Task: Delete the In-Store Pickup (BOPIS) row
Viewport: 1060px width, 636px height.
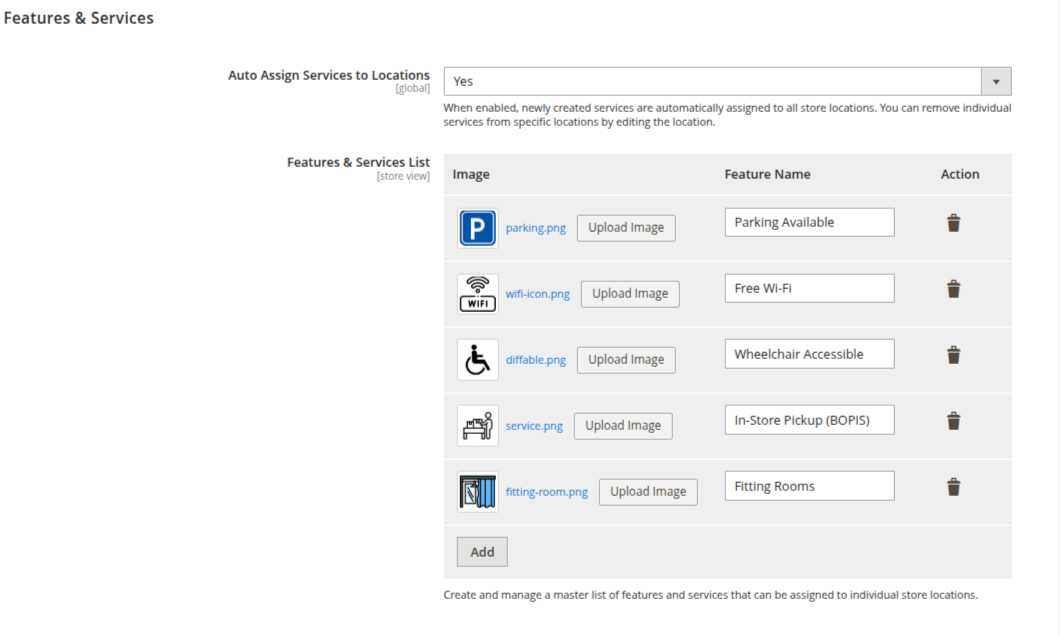Action: point(953,421)
